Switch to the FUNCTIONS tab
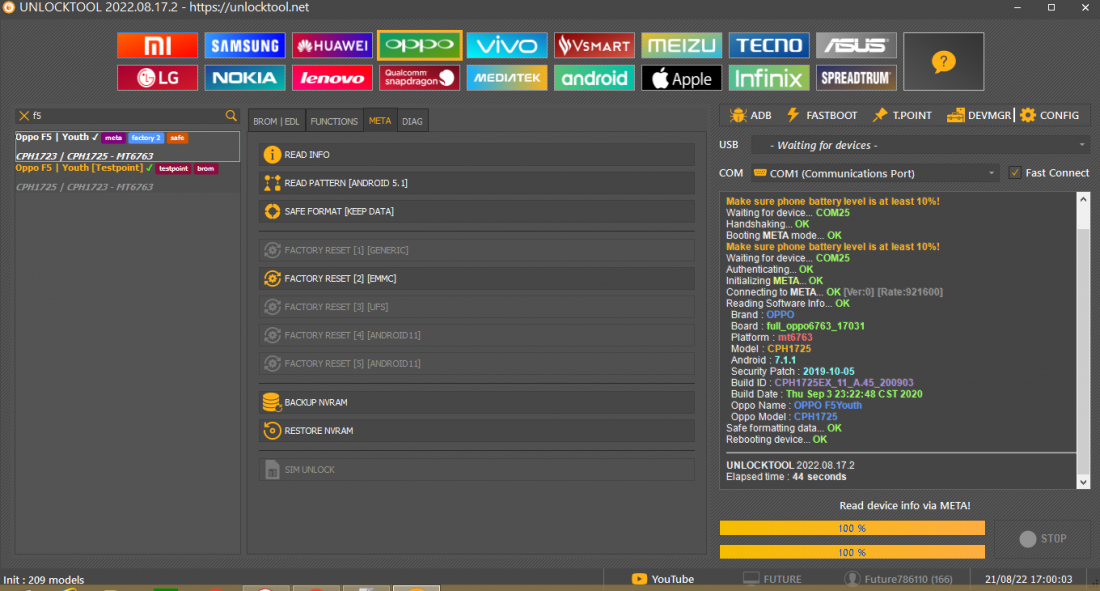1100x591 pixels. [334, 121]
